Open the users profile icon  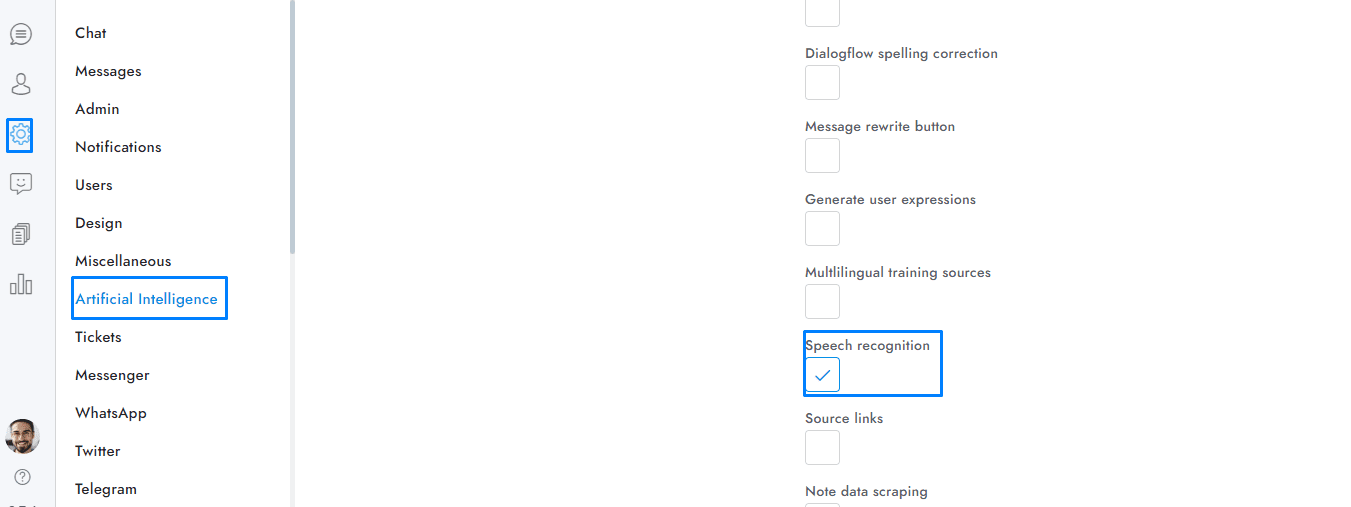[20, 84]
